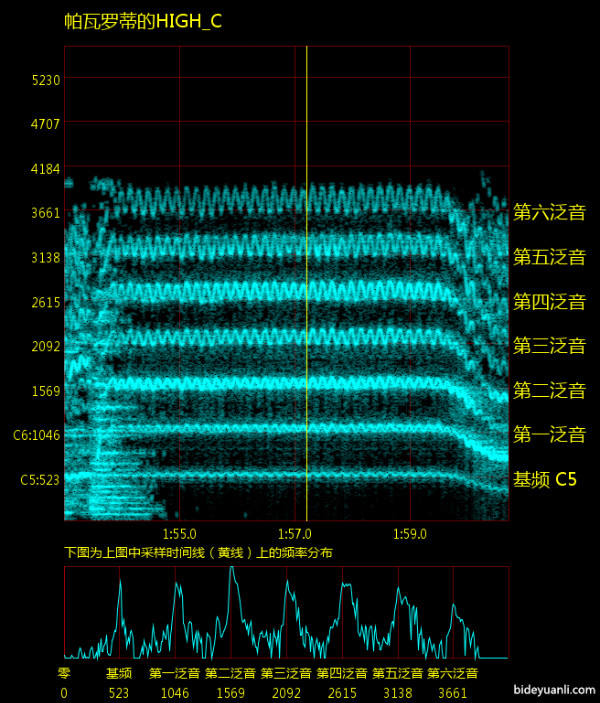Click the 第五泛音 label beside the spectrogram
This screenshot has height=703, width=600.
tap(549, 257)
